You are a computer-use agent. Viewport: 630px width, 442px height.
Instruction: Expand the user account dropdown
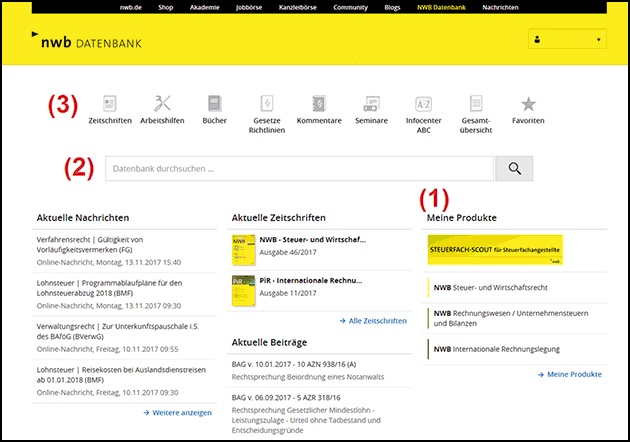567,40
